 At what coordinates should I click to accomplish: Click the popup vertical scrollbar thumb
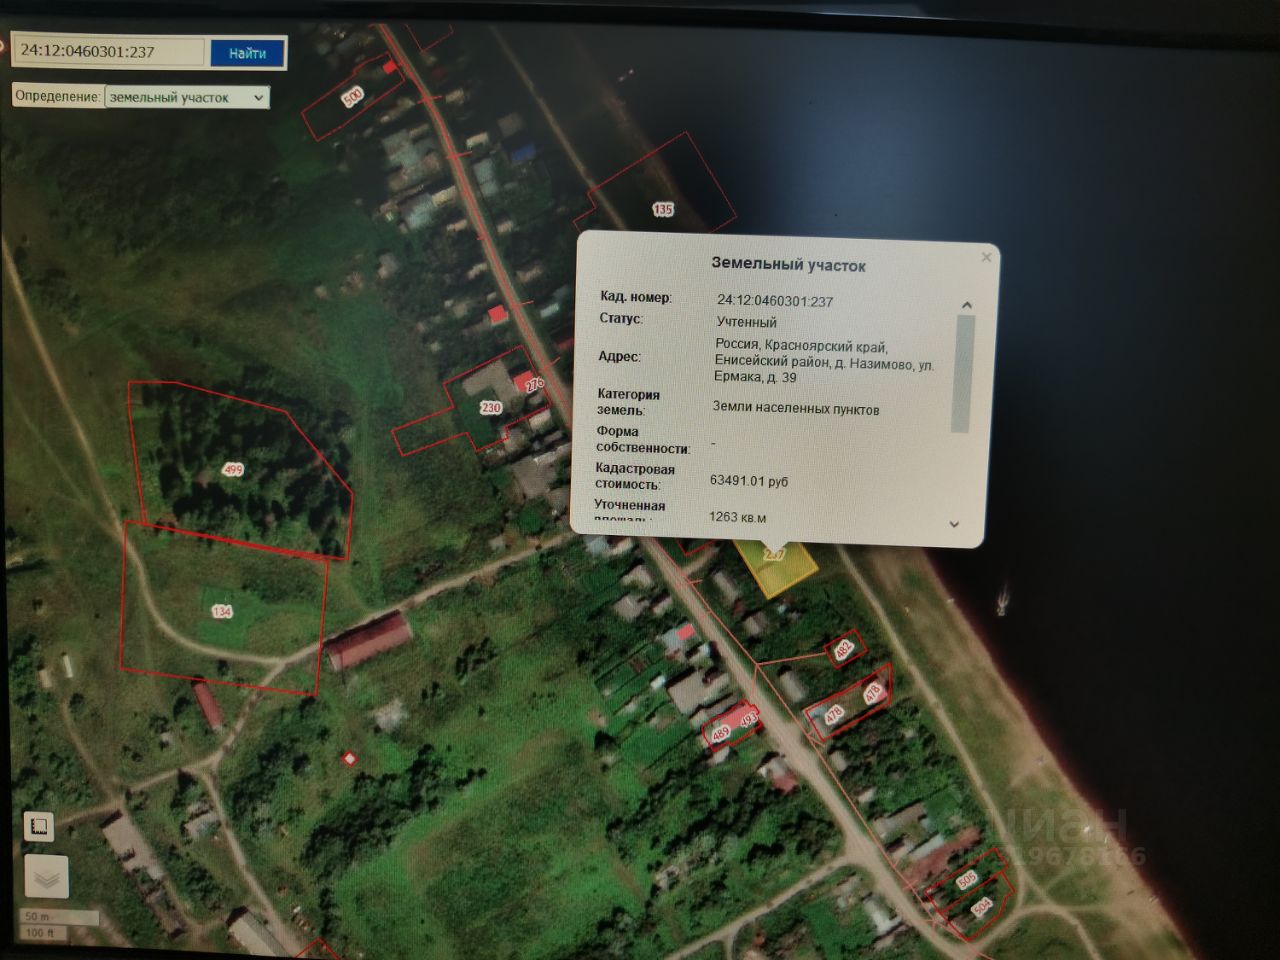(963, 373)
